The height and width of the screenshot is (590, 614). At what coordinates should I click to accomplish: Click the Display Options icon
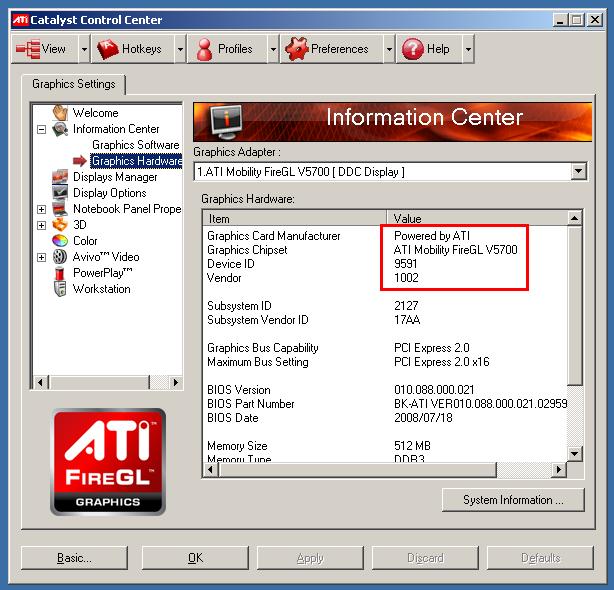point(60,193)
